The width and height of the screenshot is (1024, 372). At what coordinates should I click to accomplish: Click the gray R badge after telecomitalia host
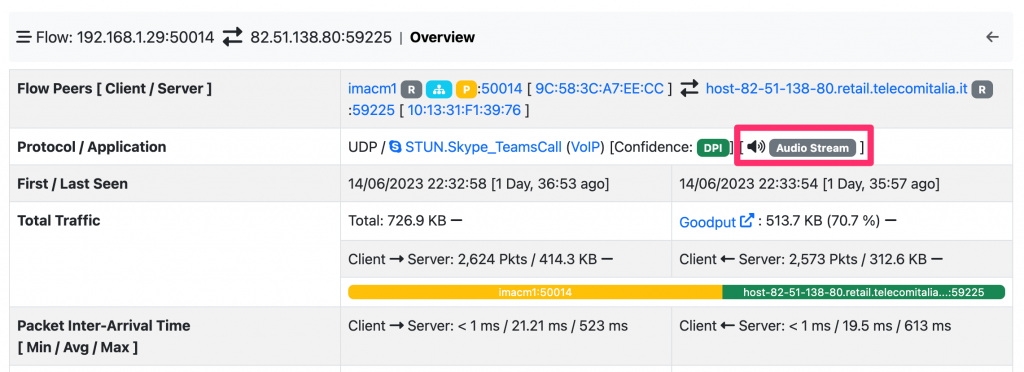pos(982,89)
